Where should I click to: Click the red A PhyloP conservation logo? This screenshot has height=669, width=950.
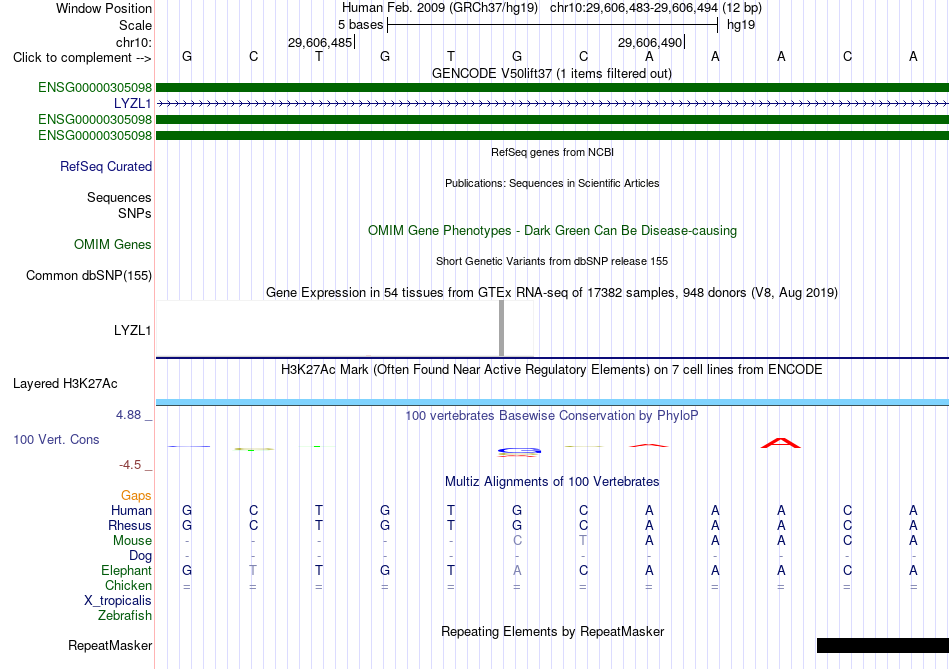point(780,443)
